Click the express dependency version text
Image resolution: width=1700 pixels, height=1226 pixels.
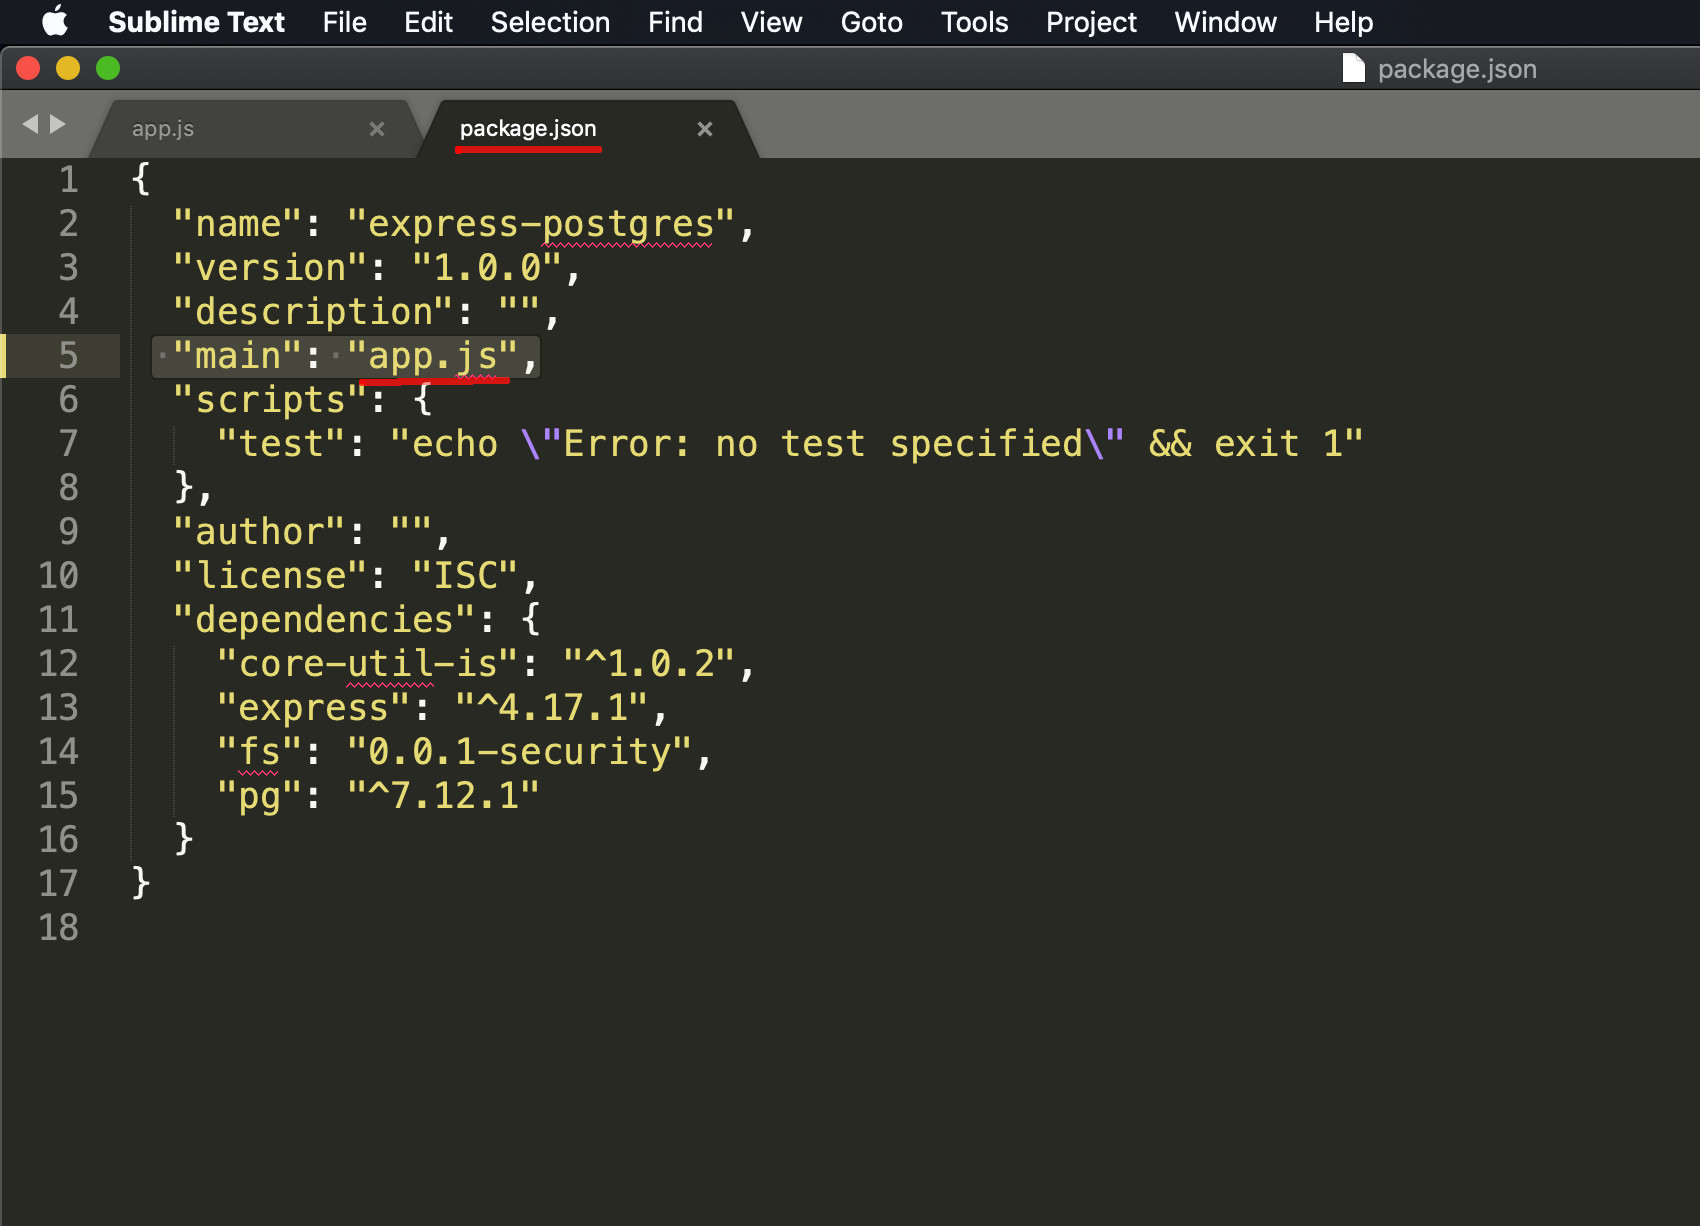560,707
